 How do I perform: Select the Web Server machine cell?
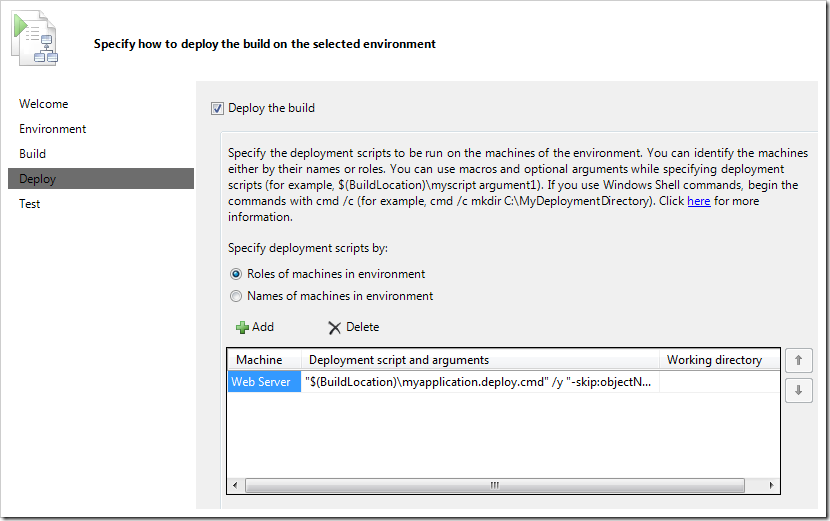265,382
